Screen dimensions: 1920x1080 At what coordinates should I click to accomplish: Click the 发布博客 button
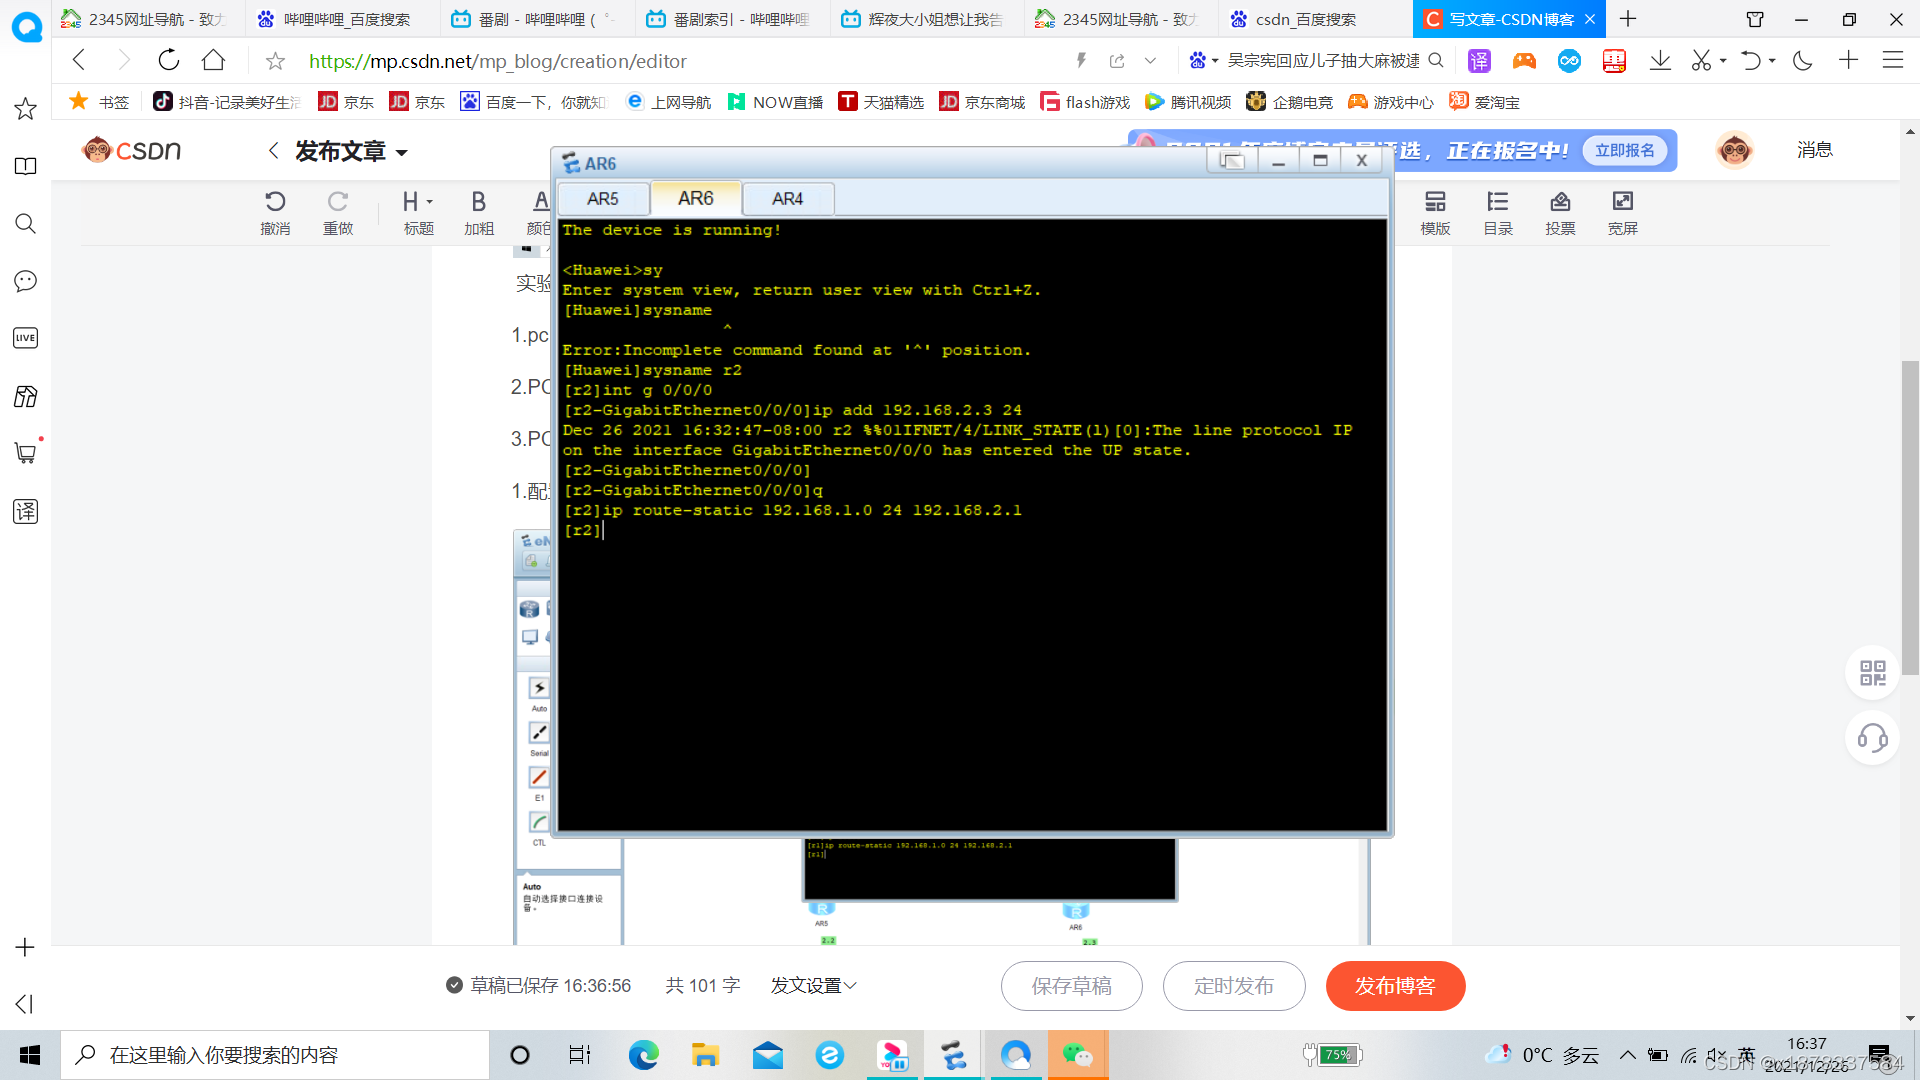[x=1395, y=986]
